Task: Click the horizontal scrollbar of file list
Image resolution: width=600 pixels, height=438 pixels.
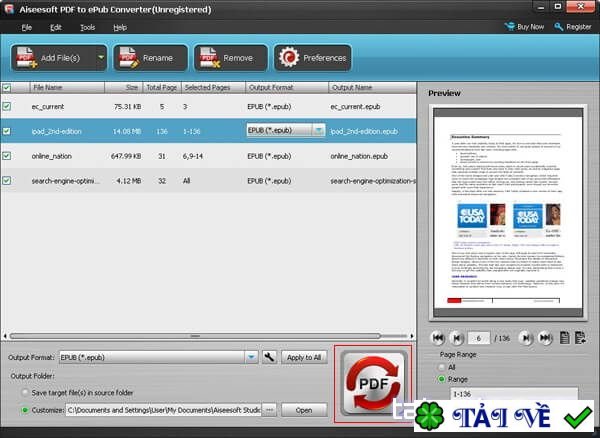Action: (195, 336)
